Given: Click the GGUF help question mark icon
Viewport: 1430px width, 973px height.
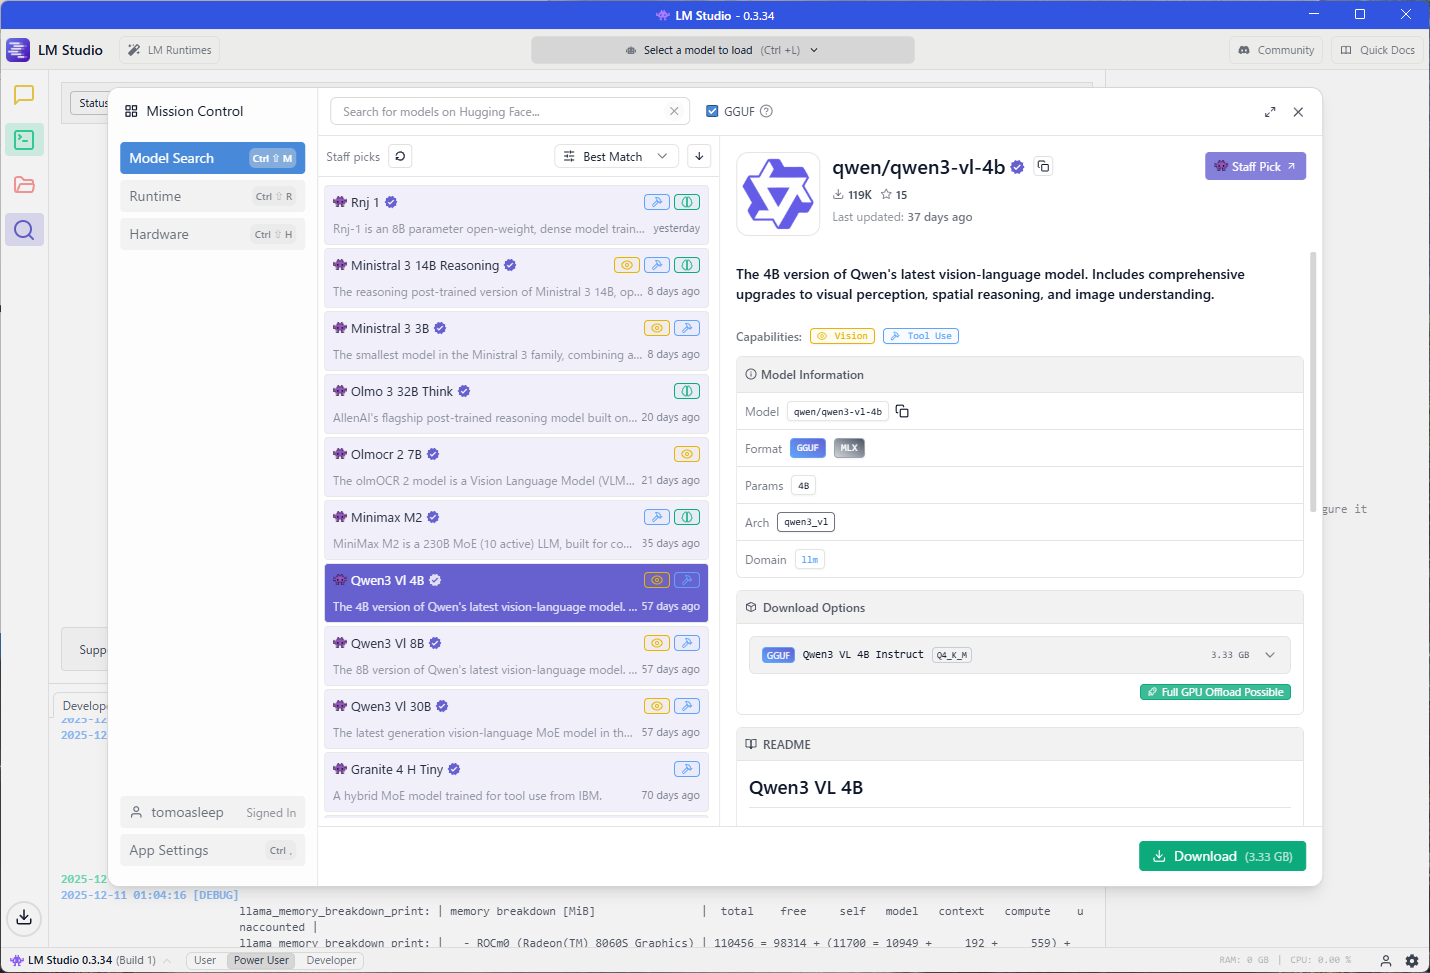Looking at the screenshot, I should click(766, 111).
